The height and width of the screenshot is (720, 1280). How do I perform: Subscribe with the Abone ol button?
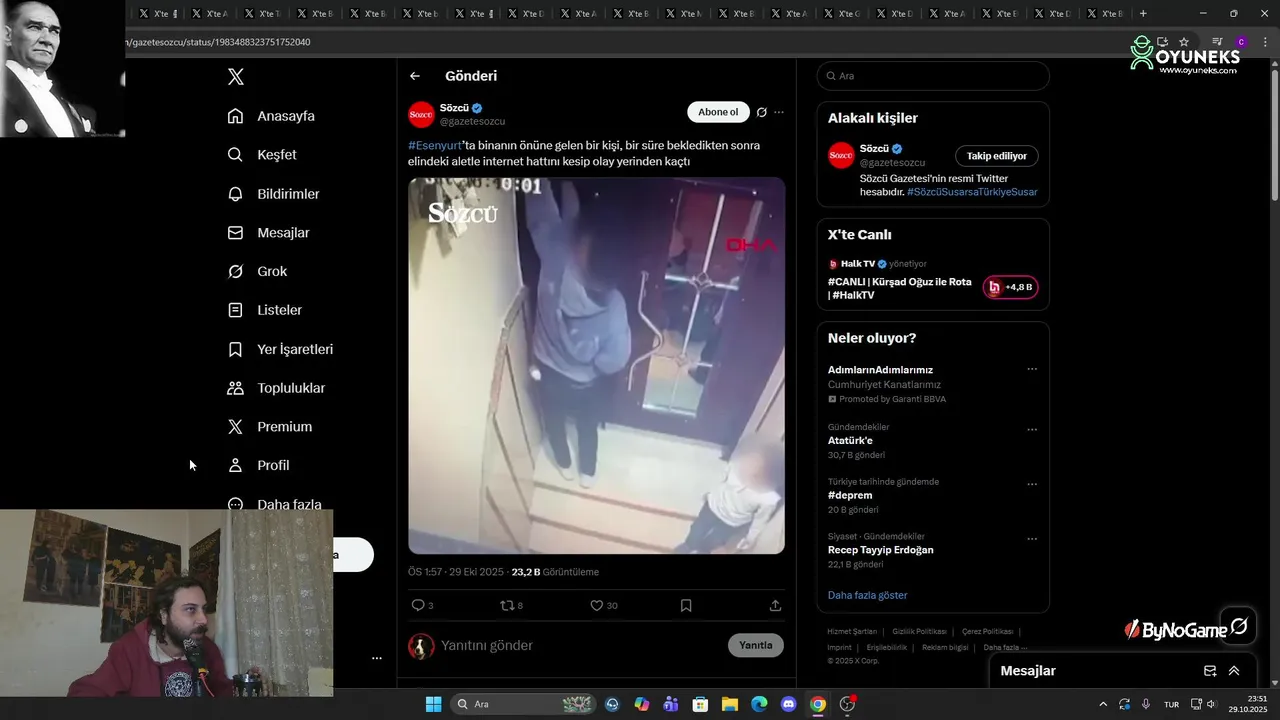[718, 112]
